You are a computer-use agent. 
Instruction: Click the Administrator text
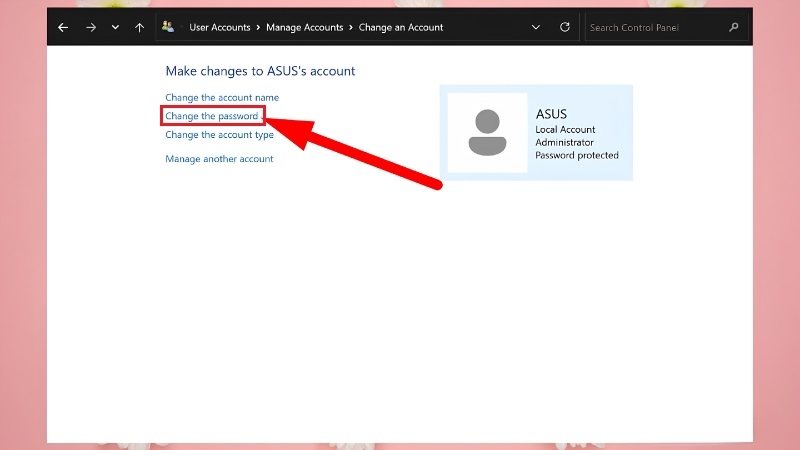pyautogui.click(x=564, y=142)
